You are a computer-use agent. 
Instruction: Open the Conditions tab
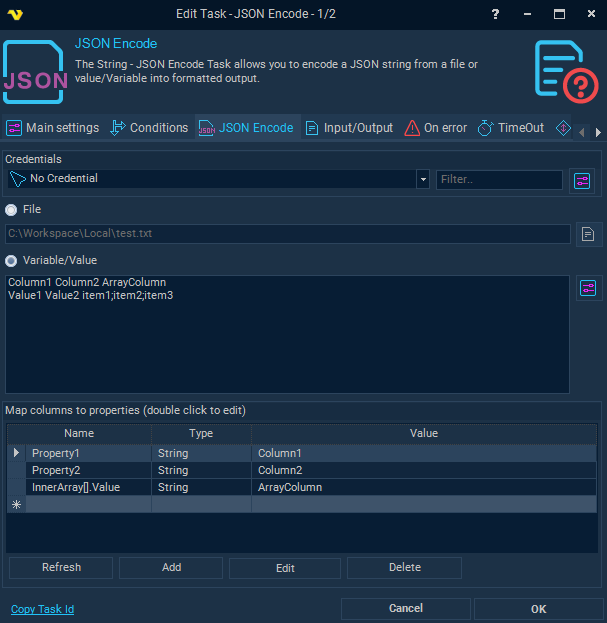tap(149, 128)
